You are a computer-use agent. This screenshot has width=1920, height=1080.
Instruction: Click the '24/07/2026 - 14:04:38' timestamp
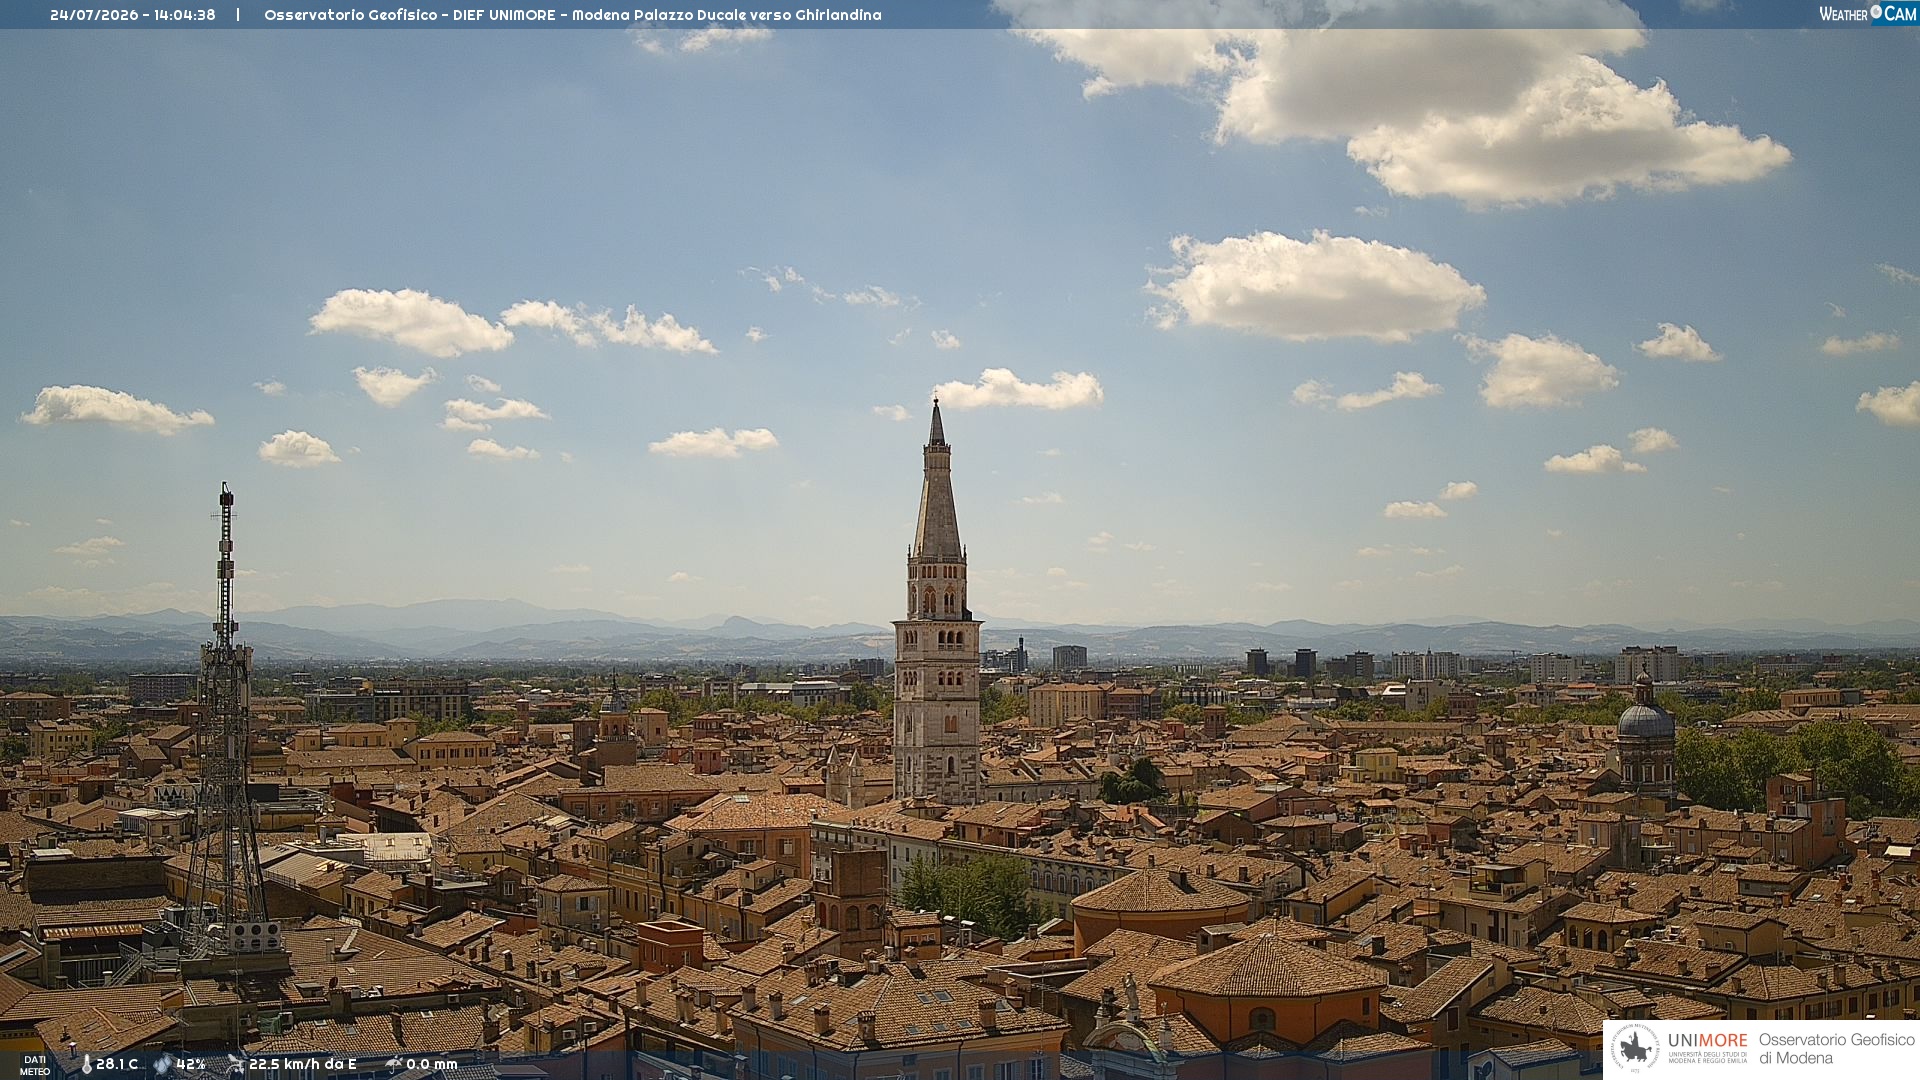click(x=133, y=15)
